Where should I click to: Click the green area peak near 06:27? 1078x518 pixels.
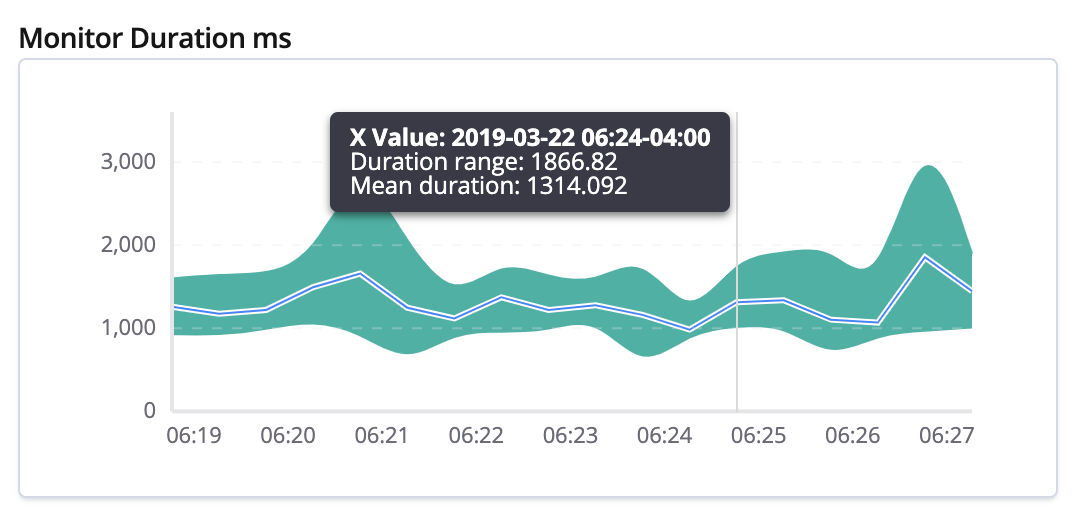pyautogui.click(x=929, y=190)
